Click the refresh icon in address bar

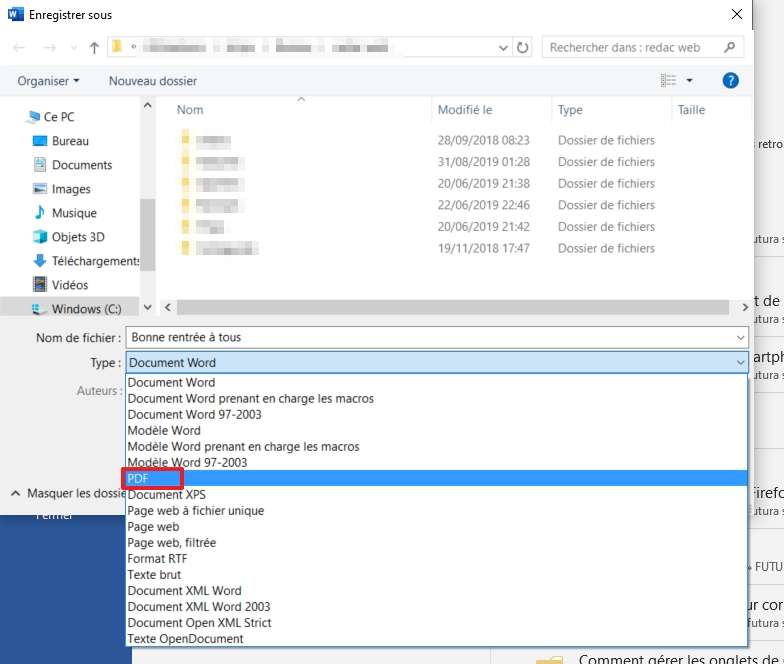click(524, 47)
